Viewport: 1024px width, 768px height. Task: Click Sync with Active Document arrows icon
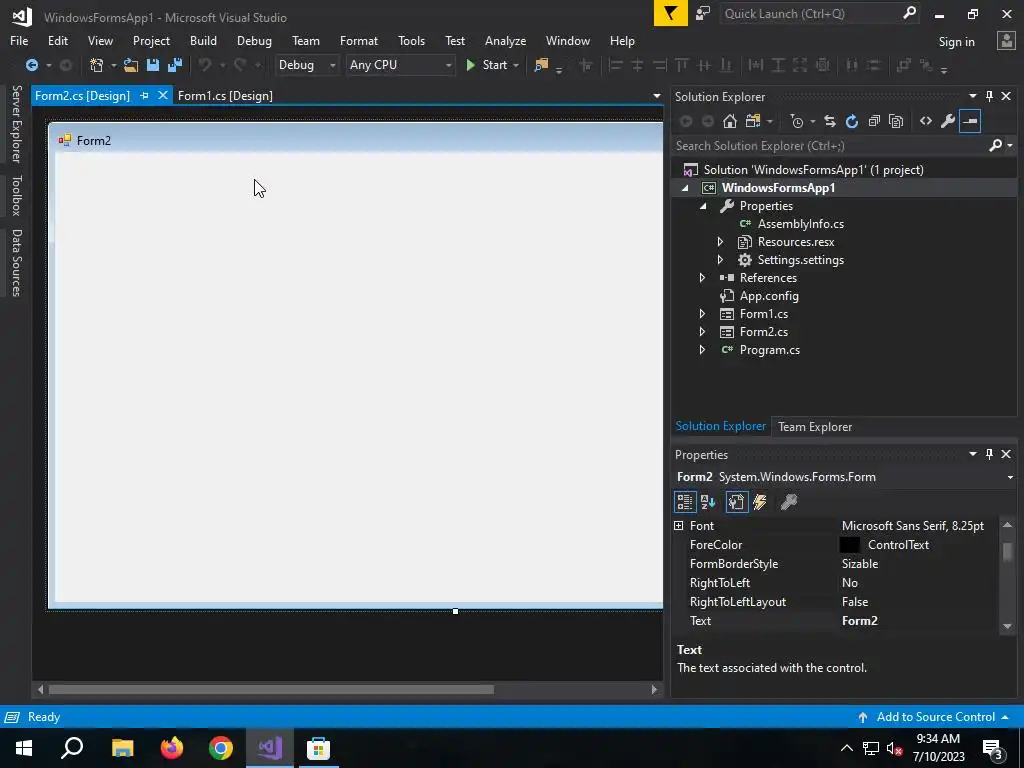click(x=829, y=121)
